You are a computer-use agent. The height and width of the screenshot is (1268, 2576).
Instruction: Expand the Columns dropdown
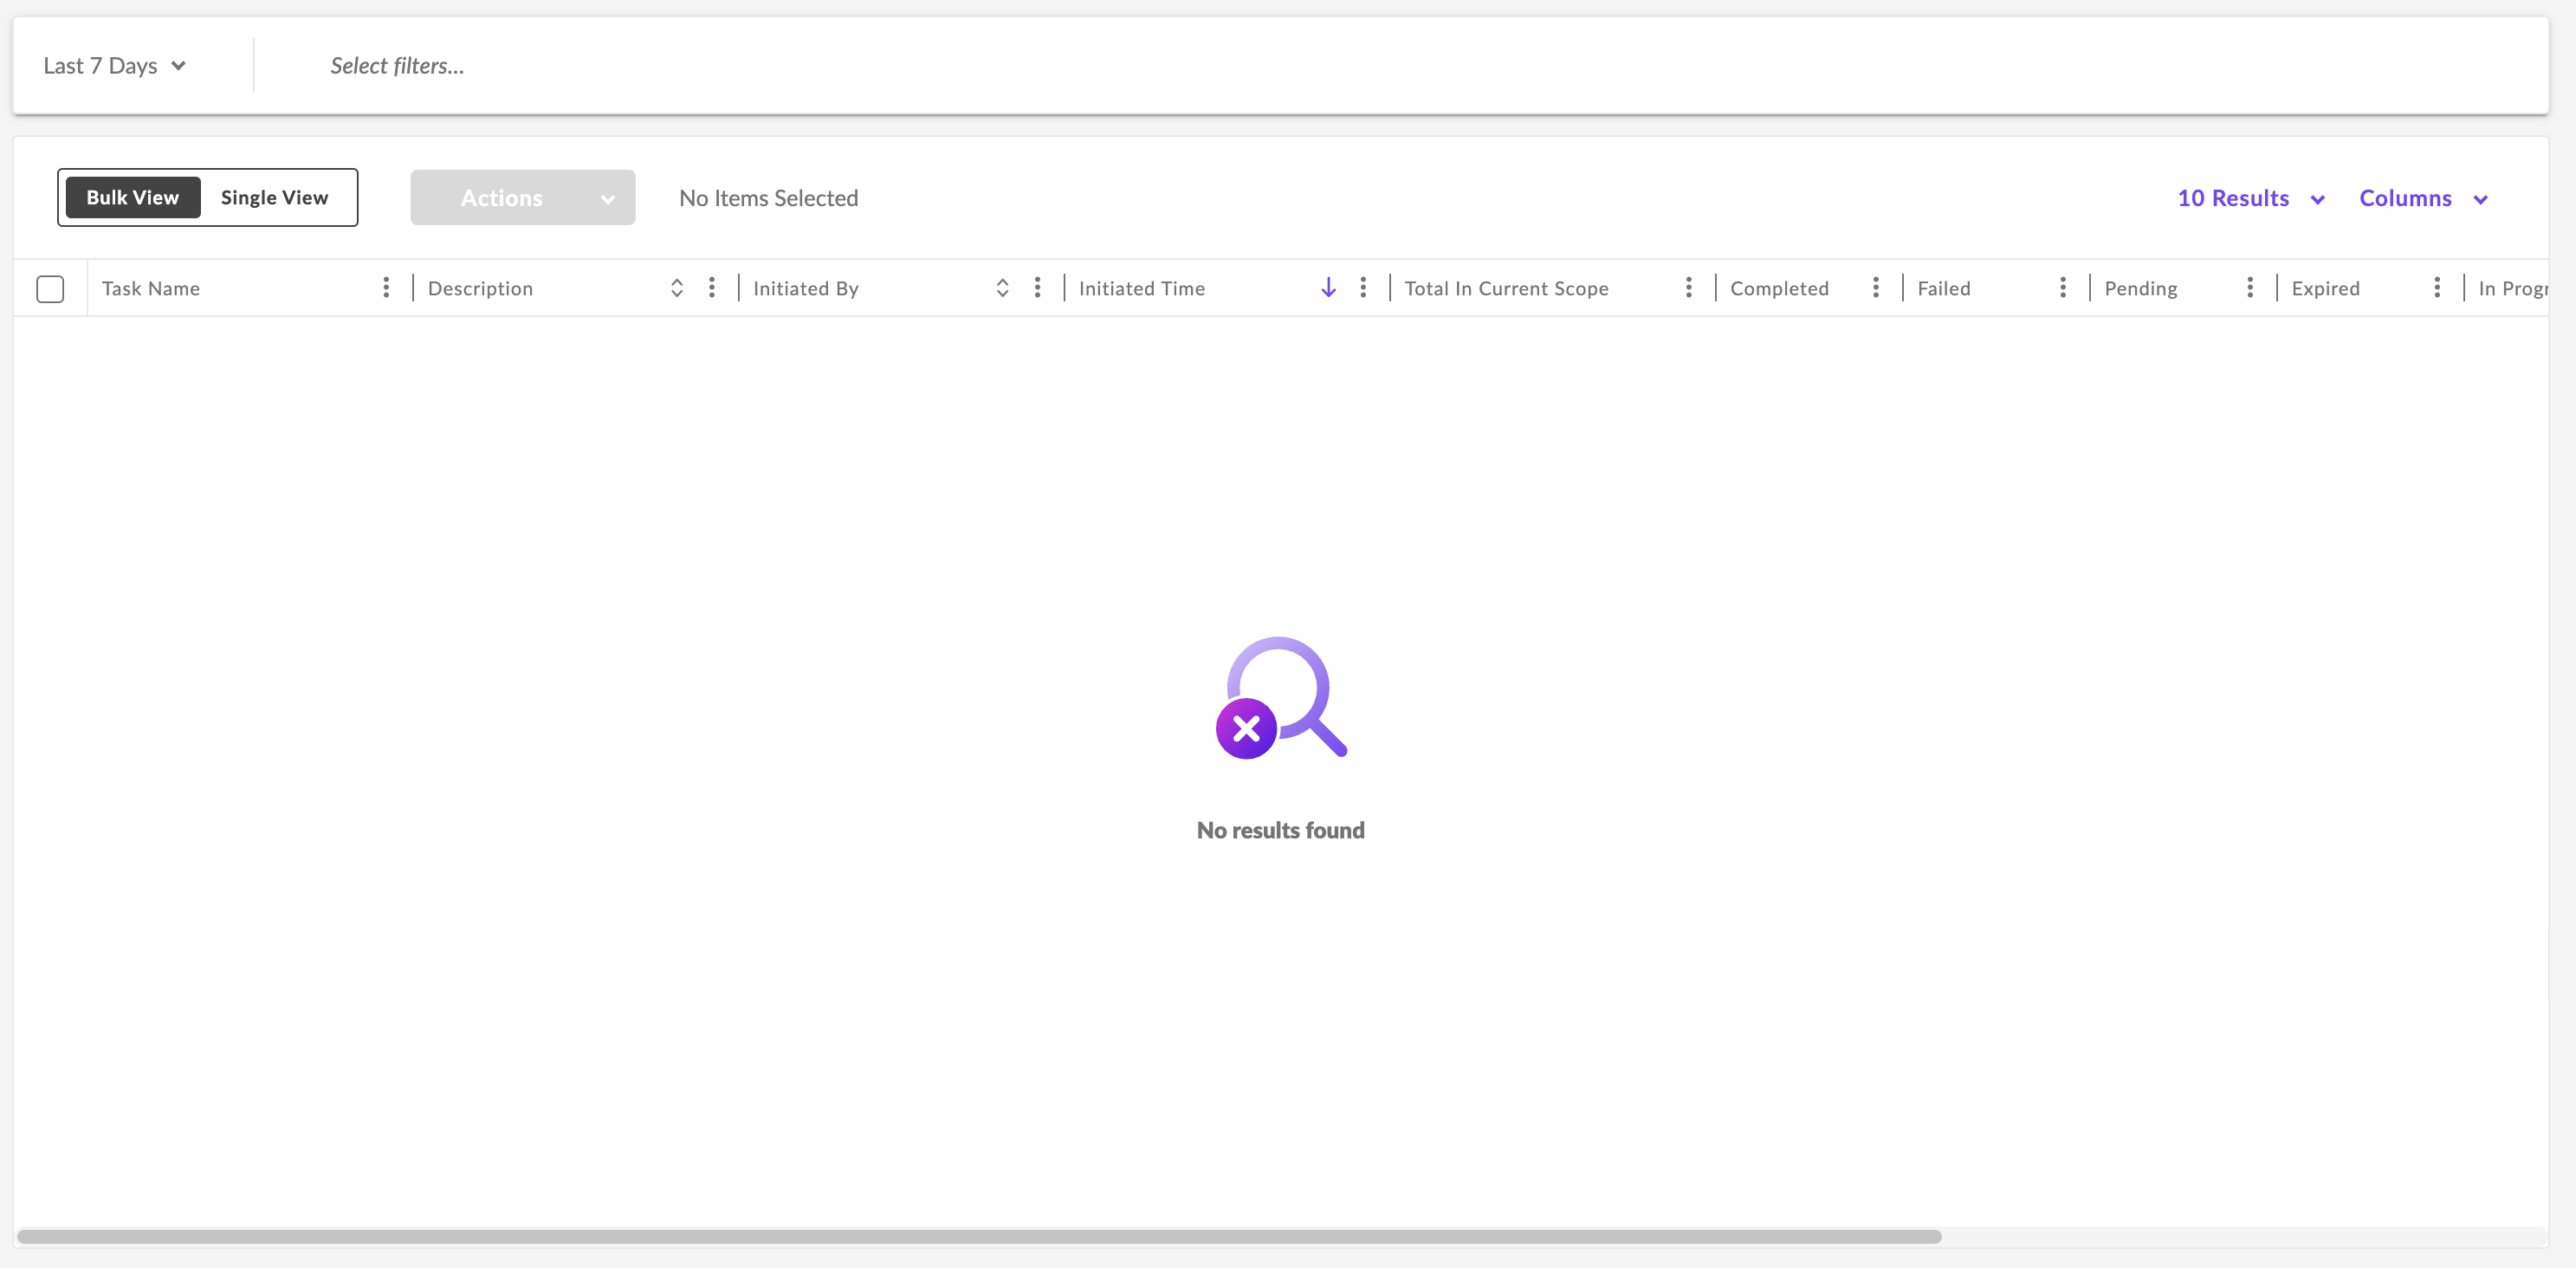[x=2422, y=198]
